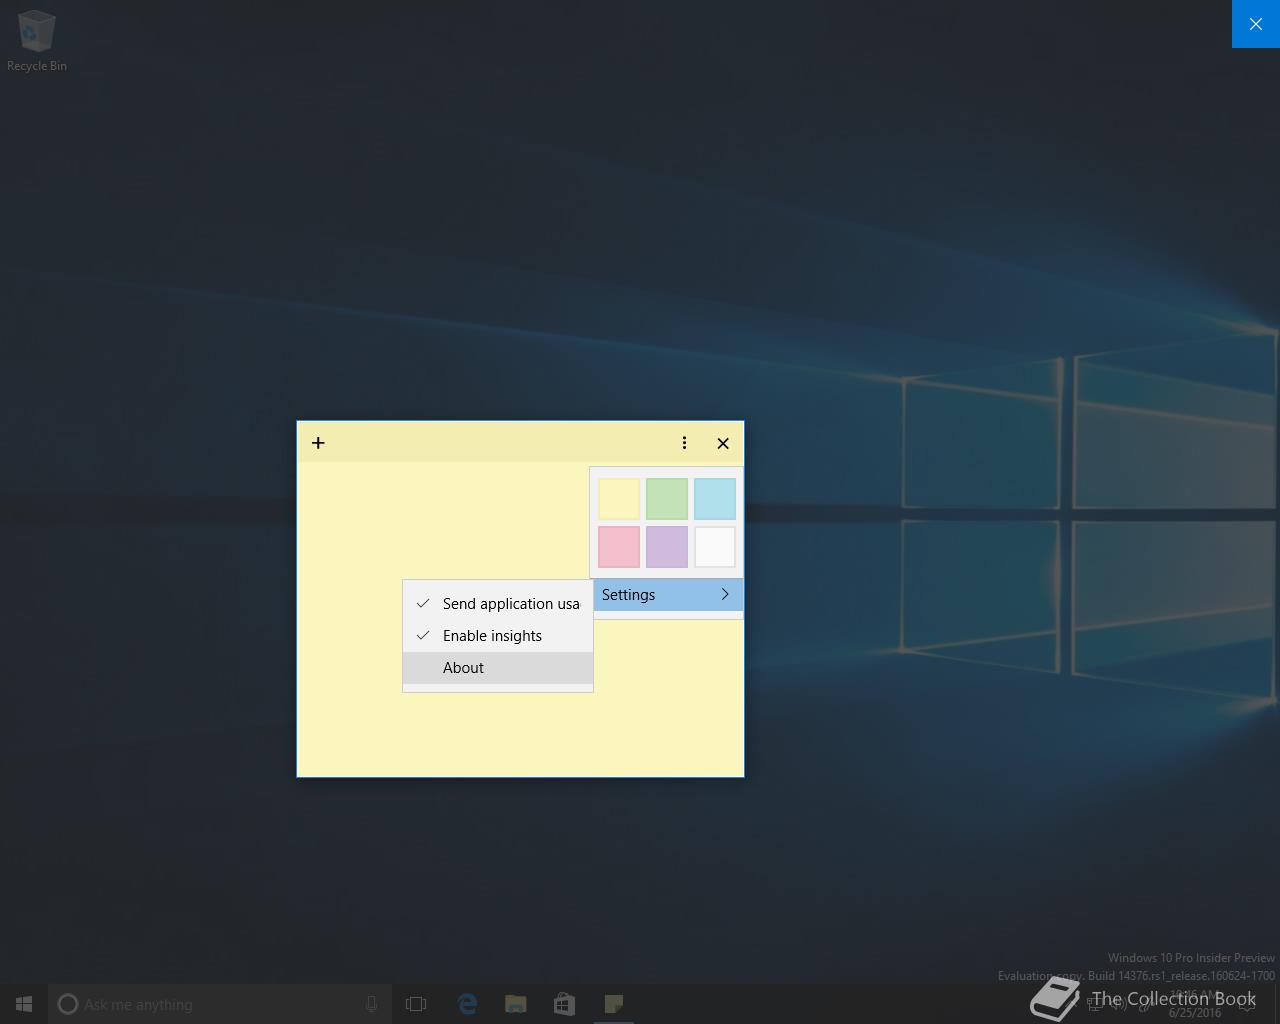Pick the purple note color

coord(667,547)
